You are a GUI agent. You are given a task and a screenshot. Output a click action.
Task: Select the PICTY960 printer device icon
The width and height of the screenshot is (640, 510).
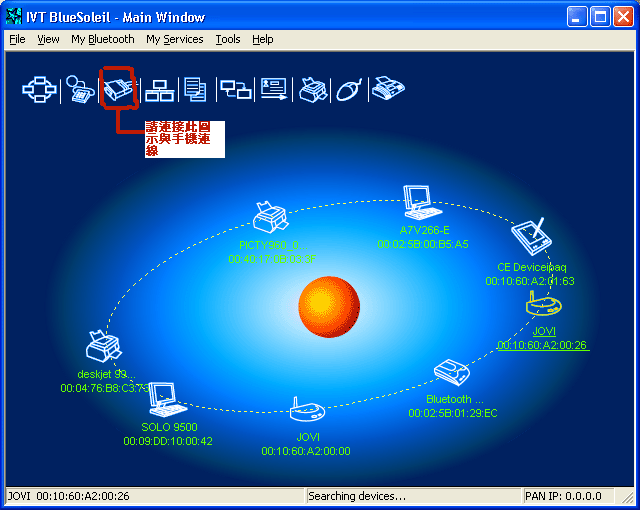tap(270, 217)
